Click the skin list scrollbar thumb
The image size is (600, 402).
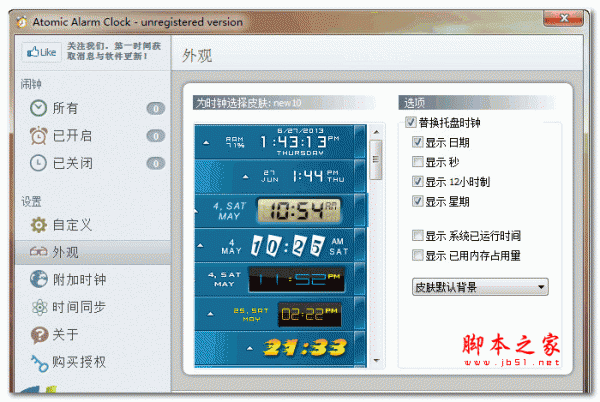pyautogui.click(x=376, y=160)
